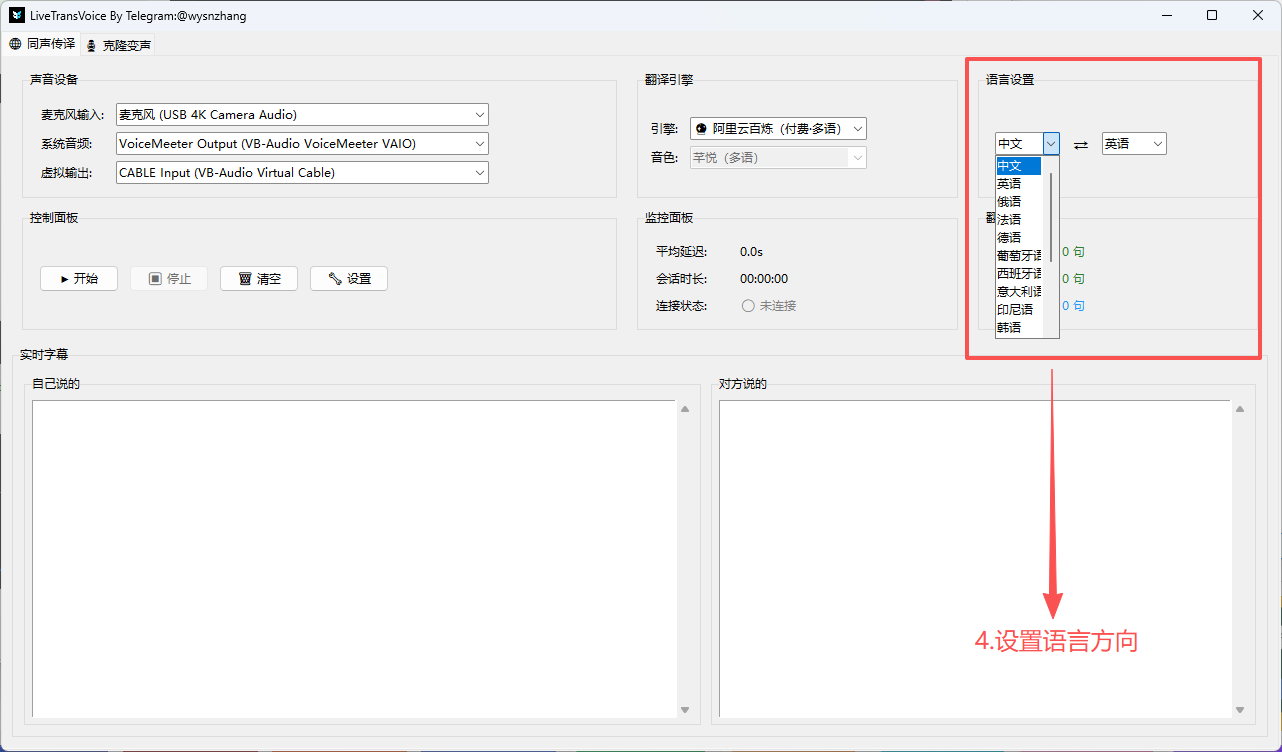1282x752 pixels.
Task: Click up arrow of 对方说的 scrollbar
Action: (1239, 409)
